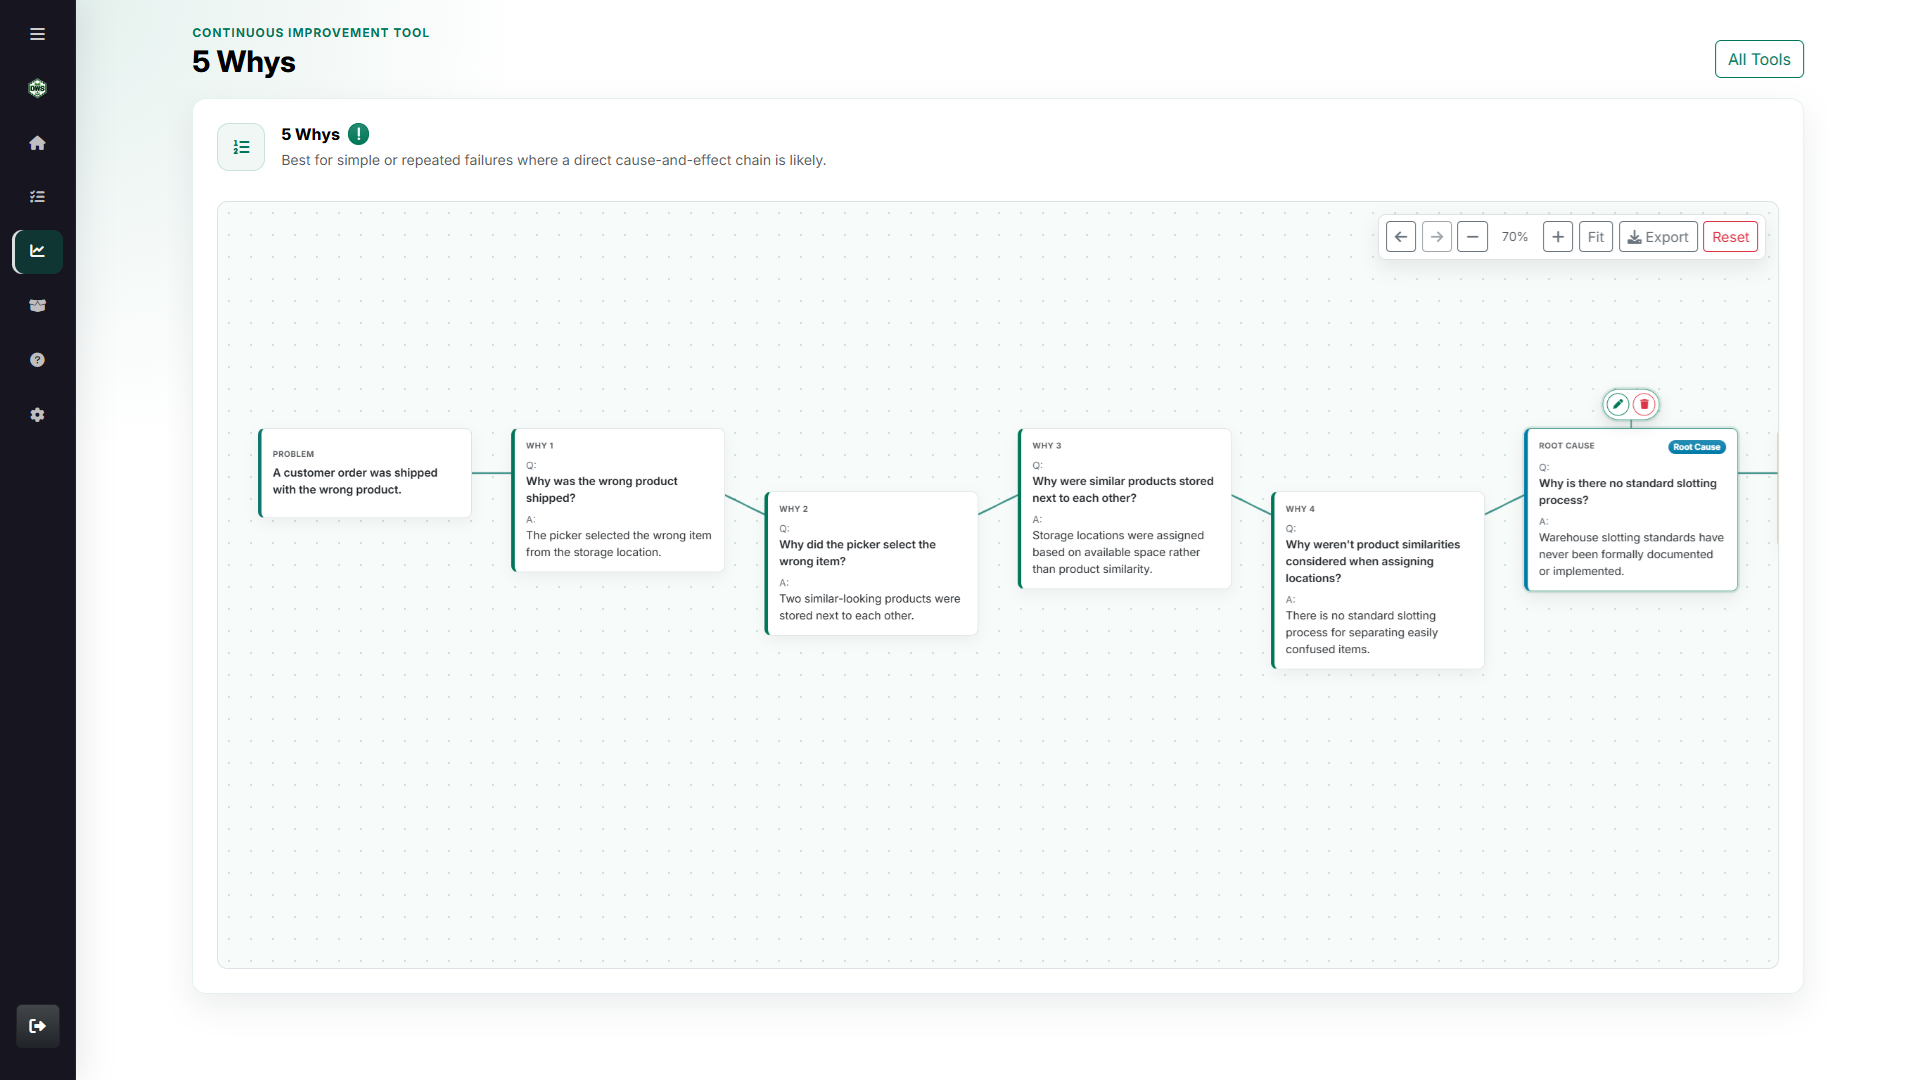The height and width of the screenshot is (1080, 1920).
Task: Export the 5 Whys diagram
Action: tap(1658, 237)
